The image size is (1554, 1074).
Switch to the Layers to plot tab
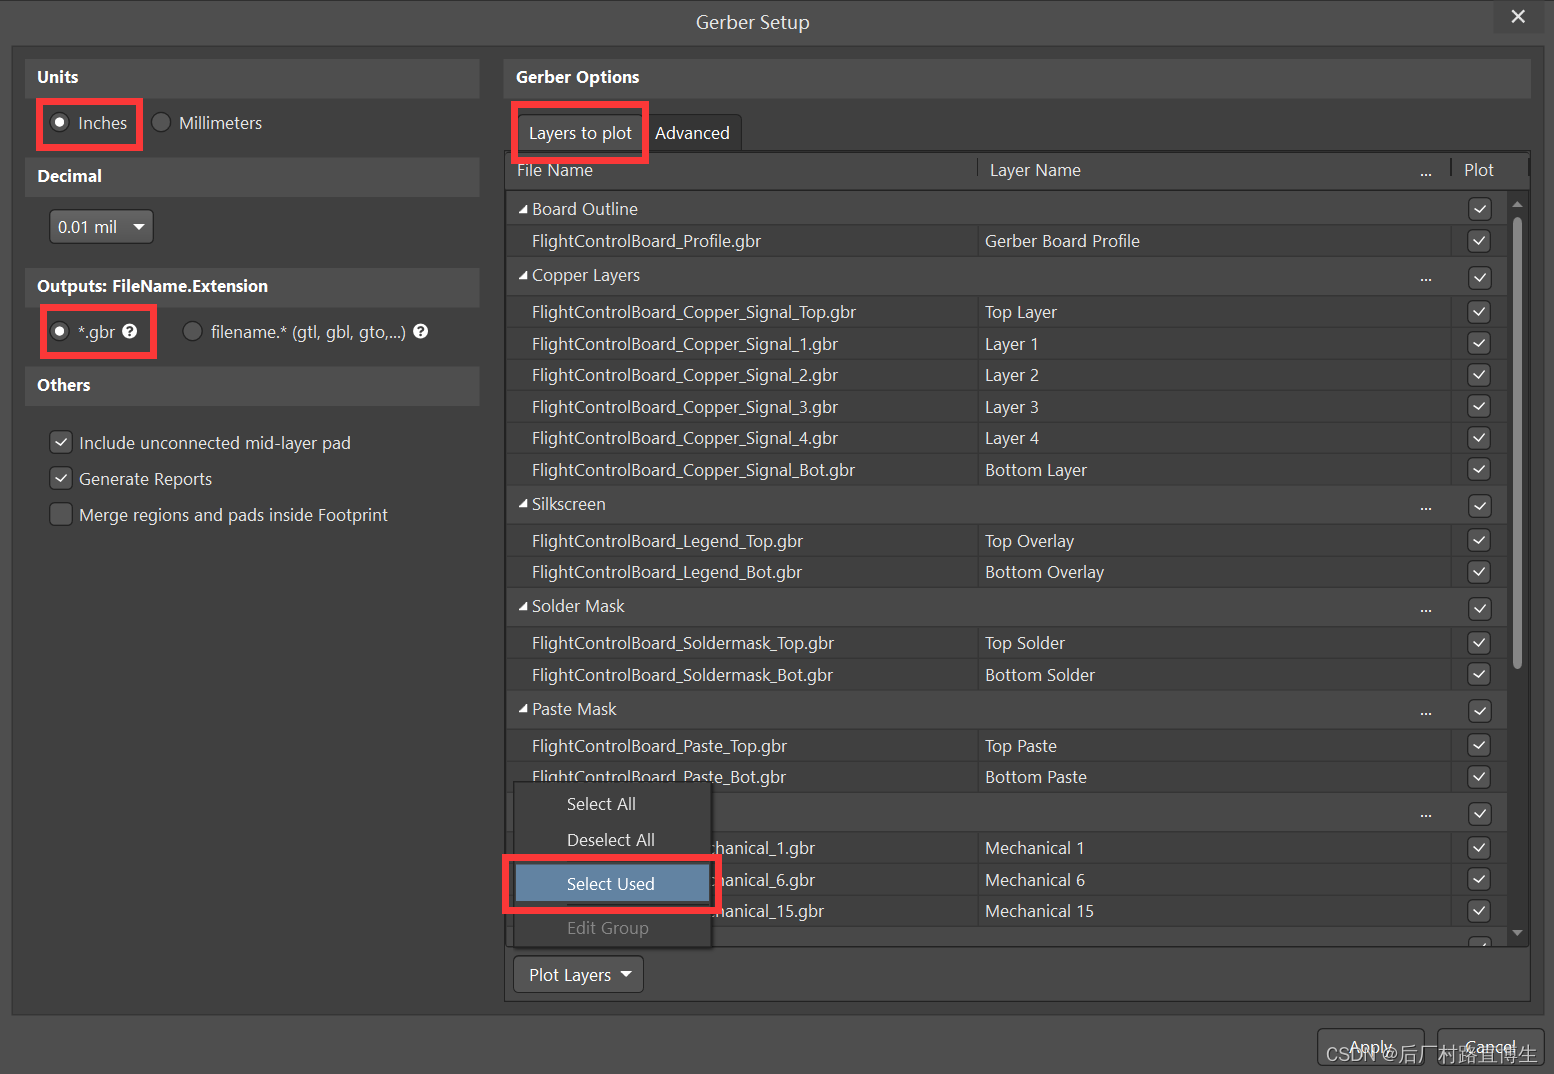[x=580, y=133]
